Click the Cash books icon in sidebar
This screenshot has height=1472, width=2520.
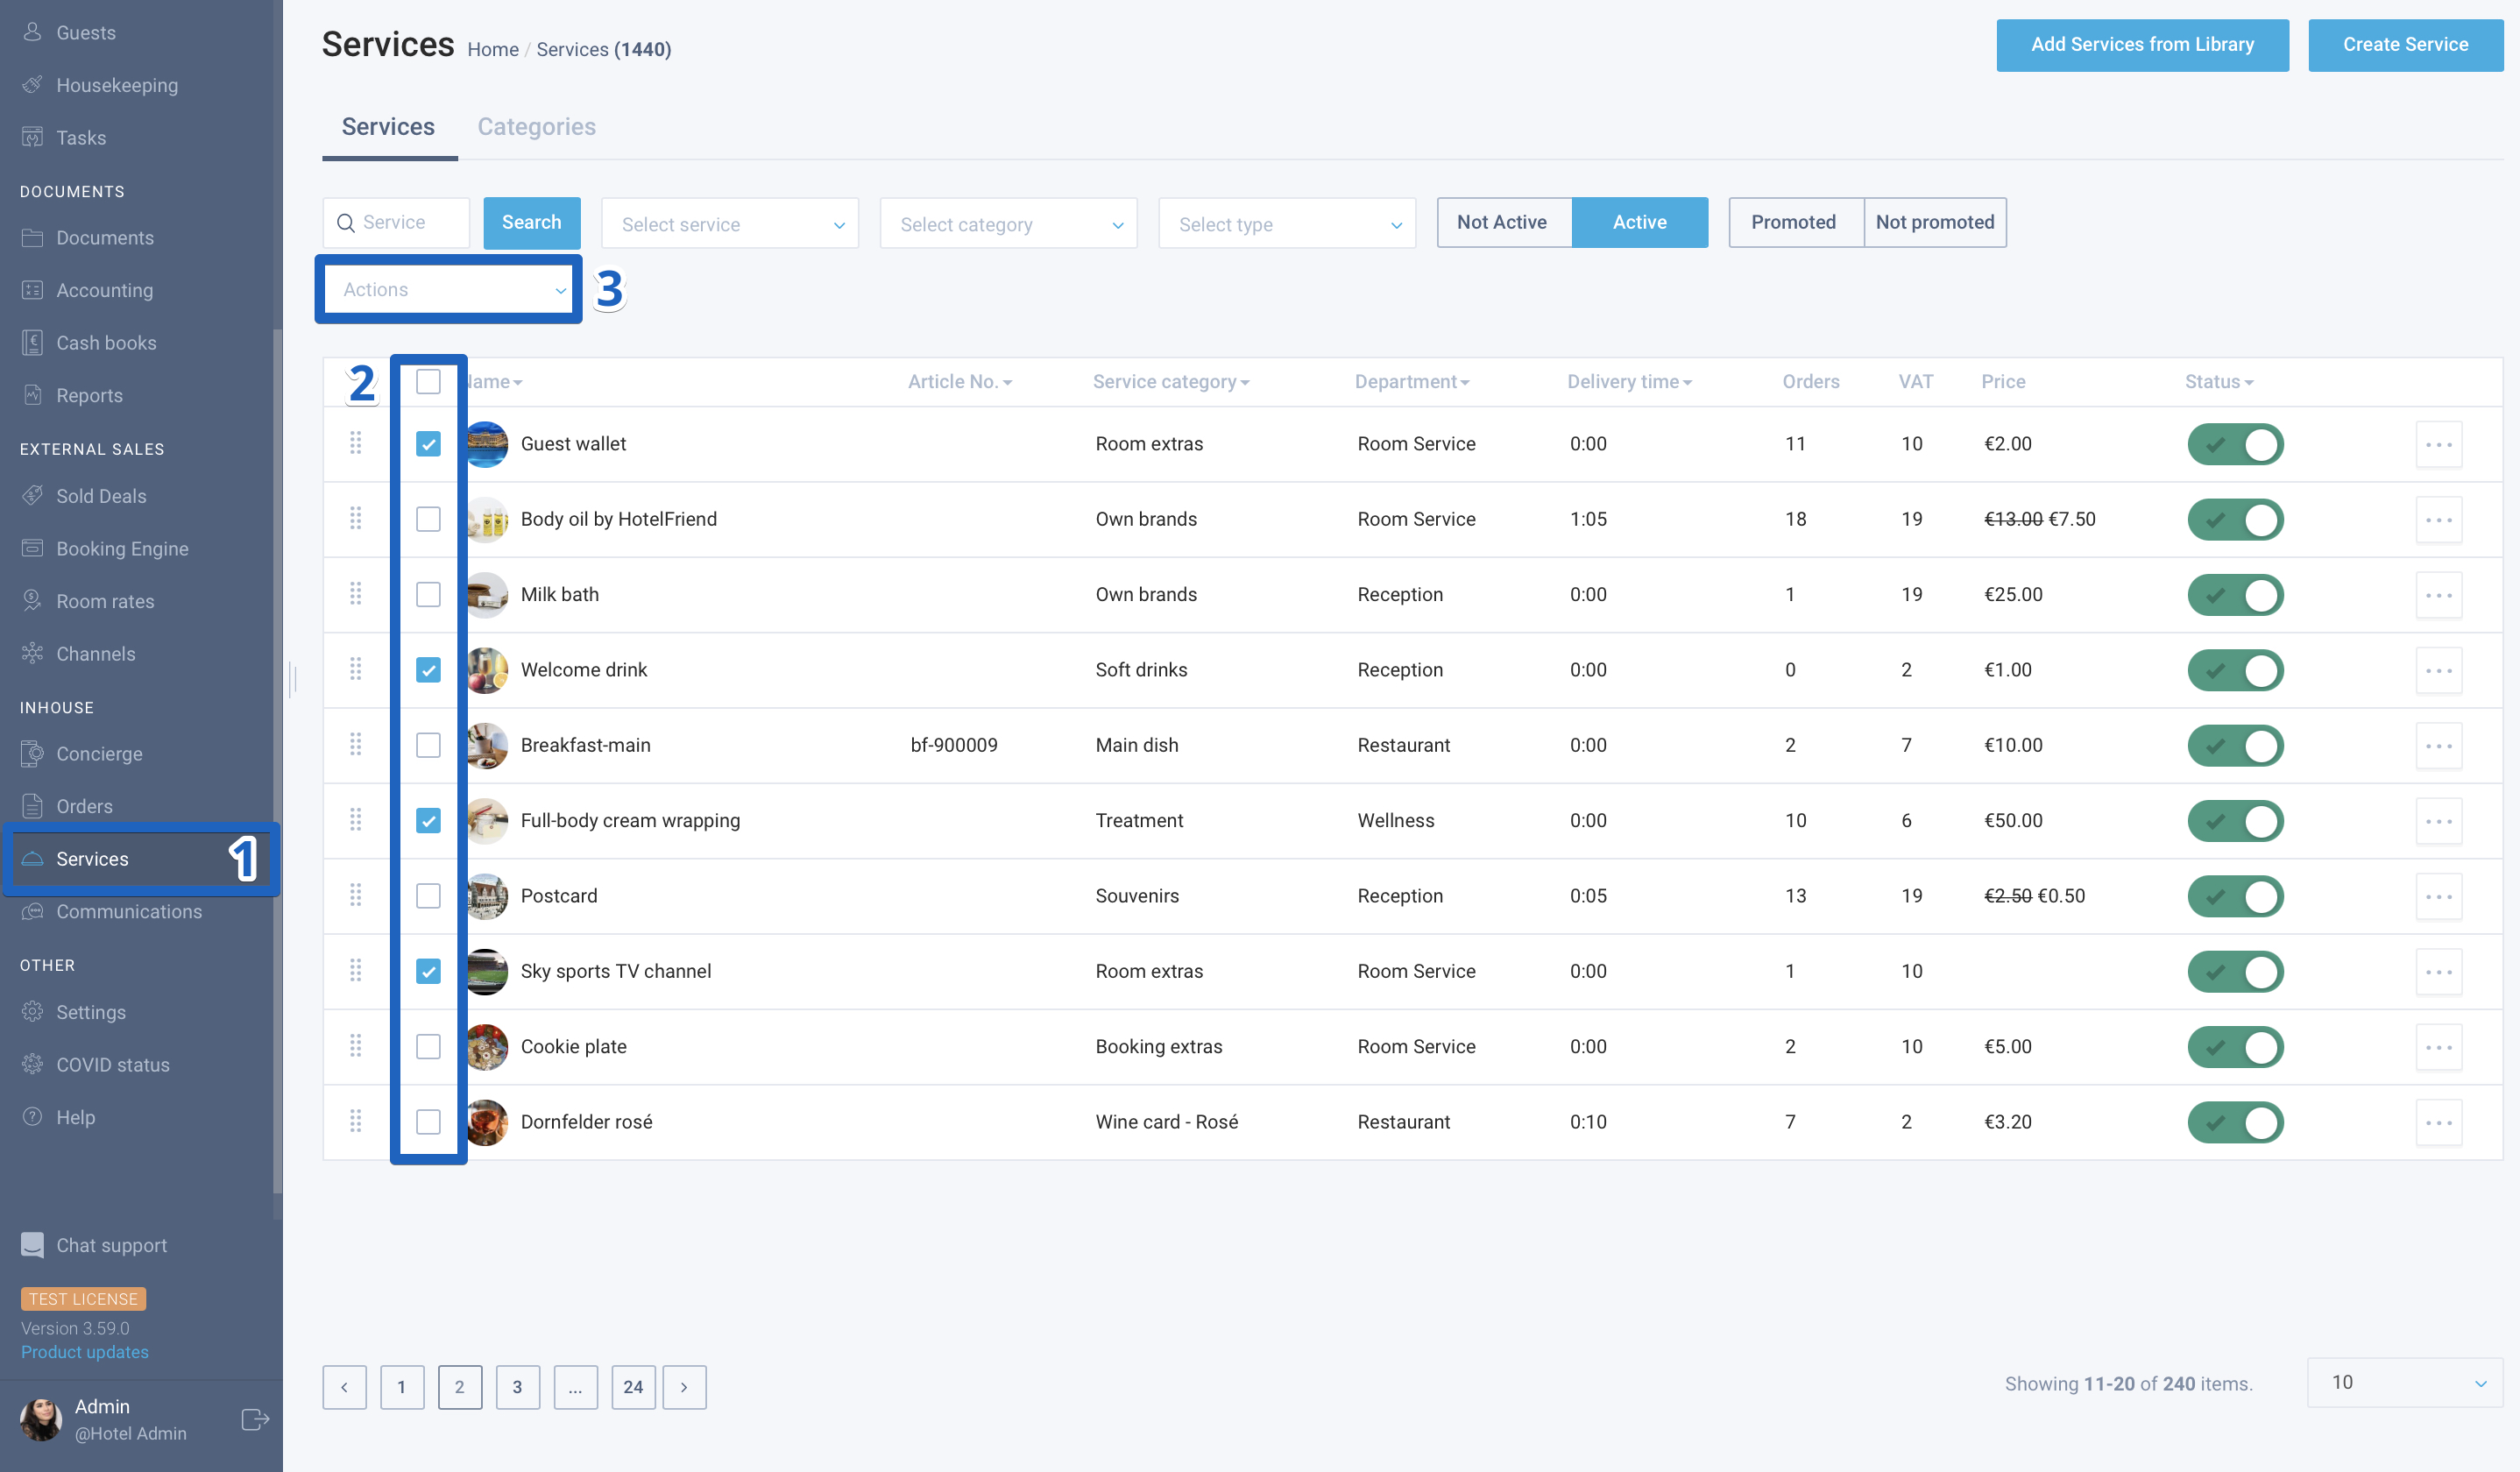pos(32,343)
